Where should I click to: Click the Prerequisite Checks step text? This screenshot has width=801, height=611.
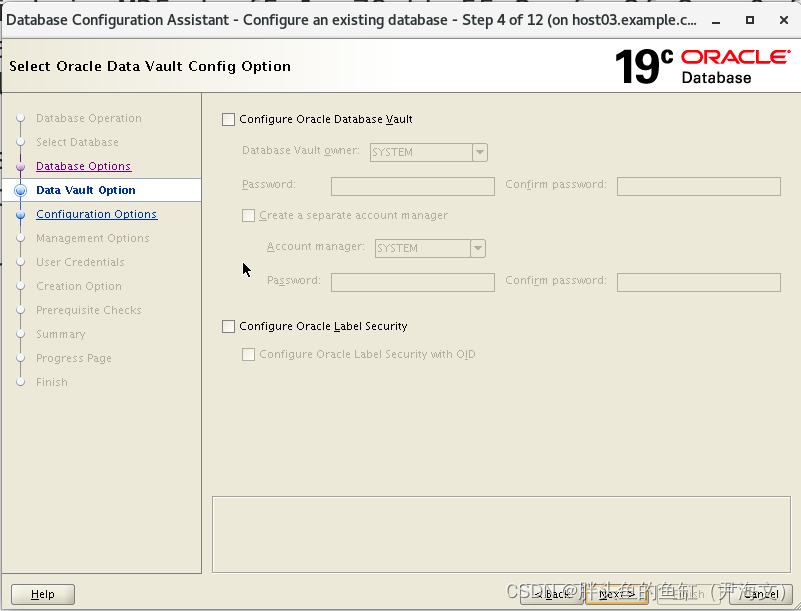(88, 310)
